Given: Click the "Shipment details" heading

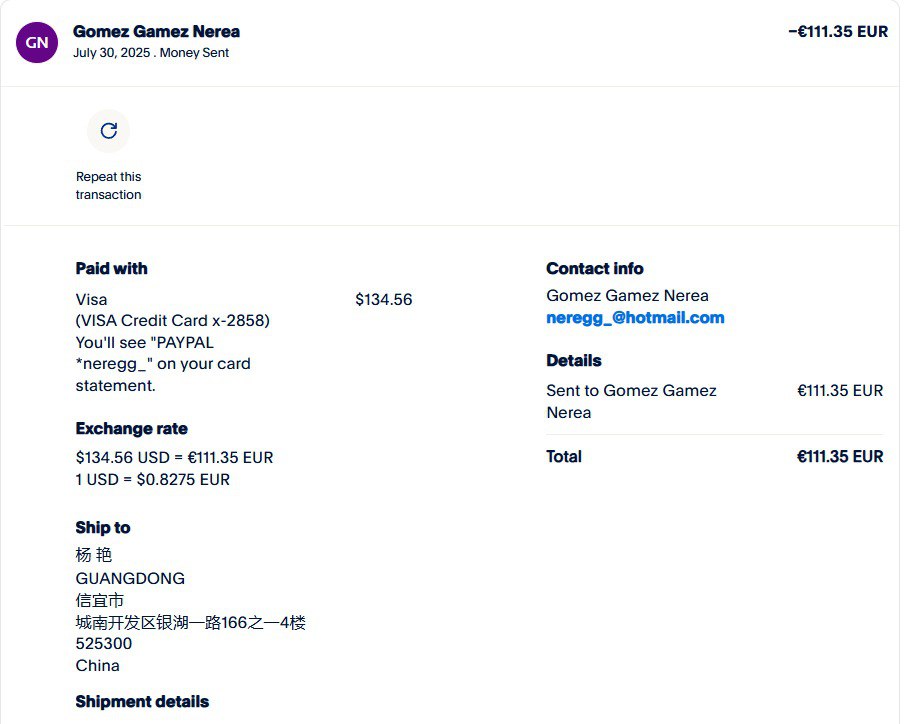Looking at the screenshot, I should (142, 702).
